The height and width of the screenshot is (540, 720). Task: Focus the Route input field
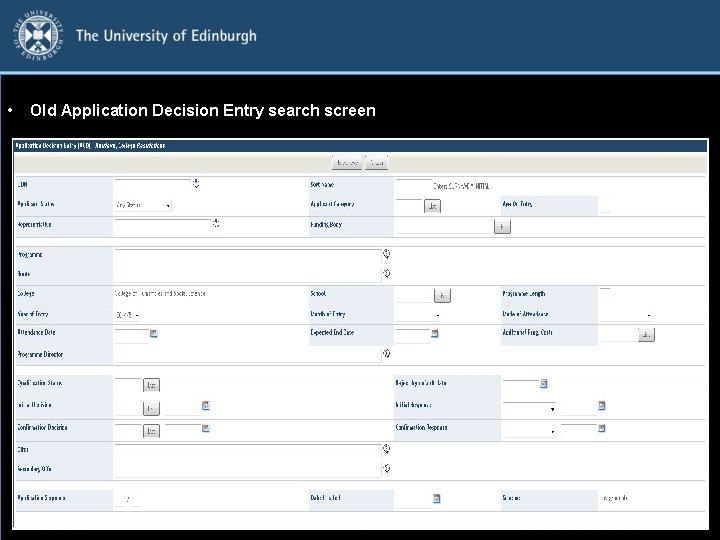click(248, 275)
